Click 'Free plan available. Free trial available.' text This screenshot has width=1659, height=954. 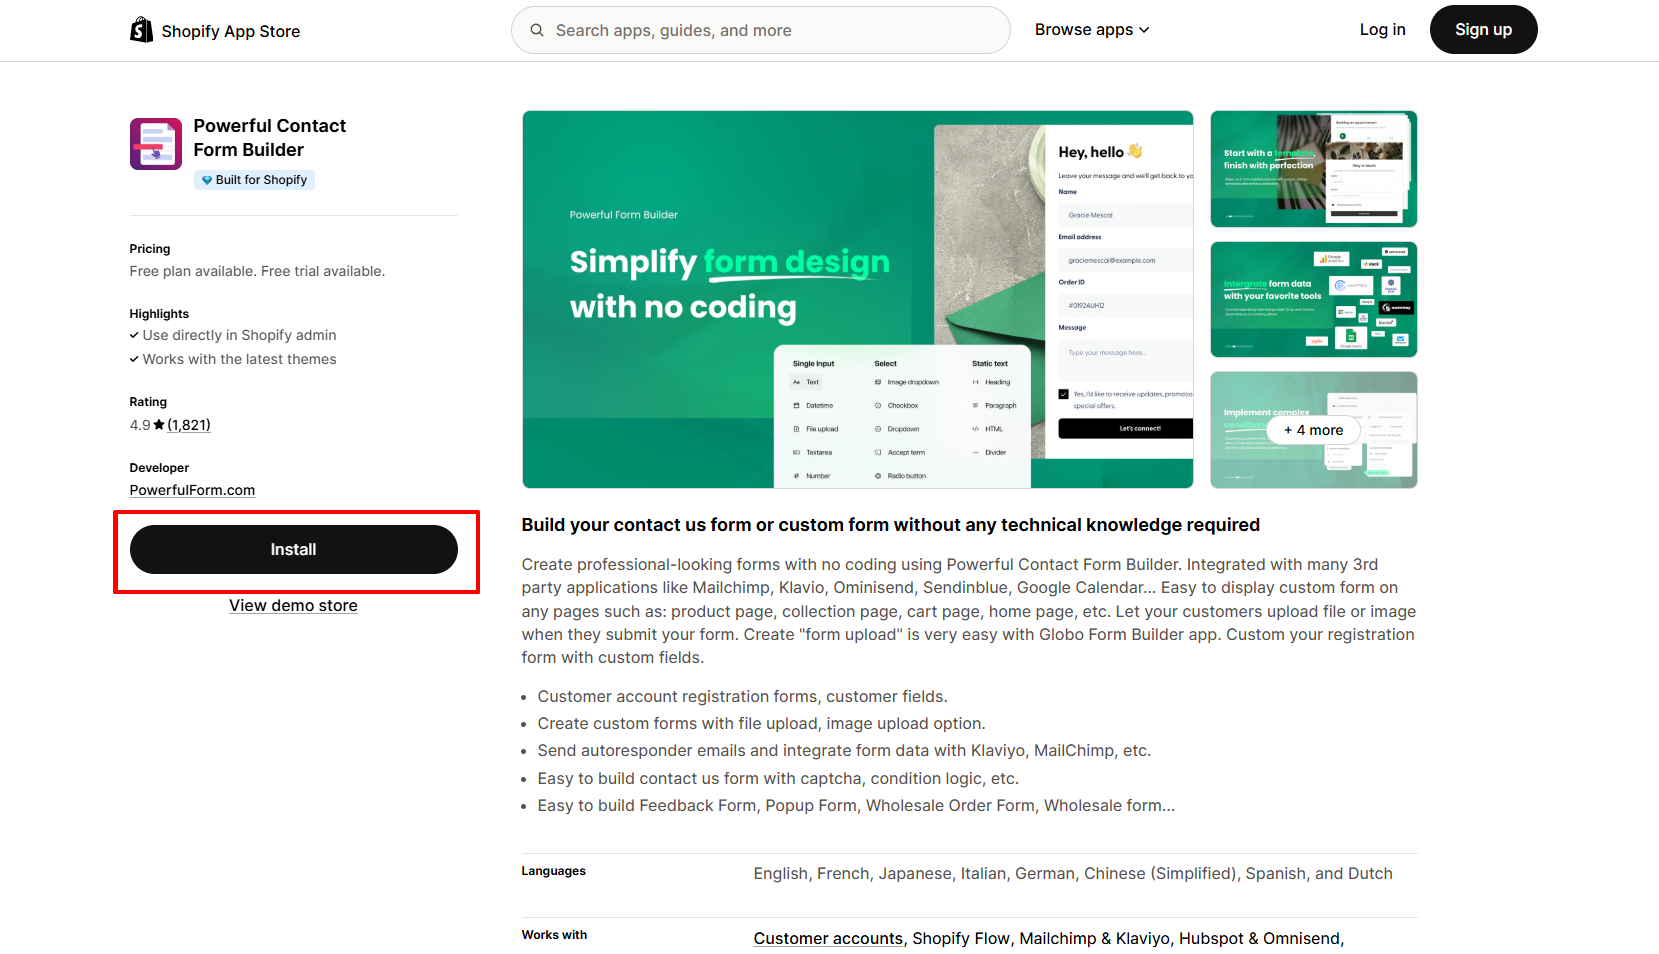click(257, 271)
